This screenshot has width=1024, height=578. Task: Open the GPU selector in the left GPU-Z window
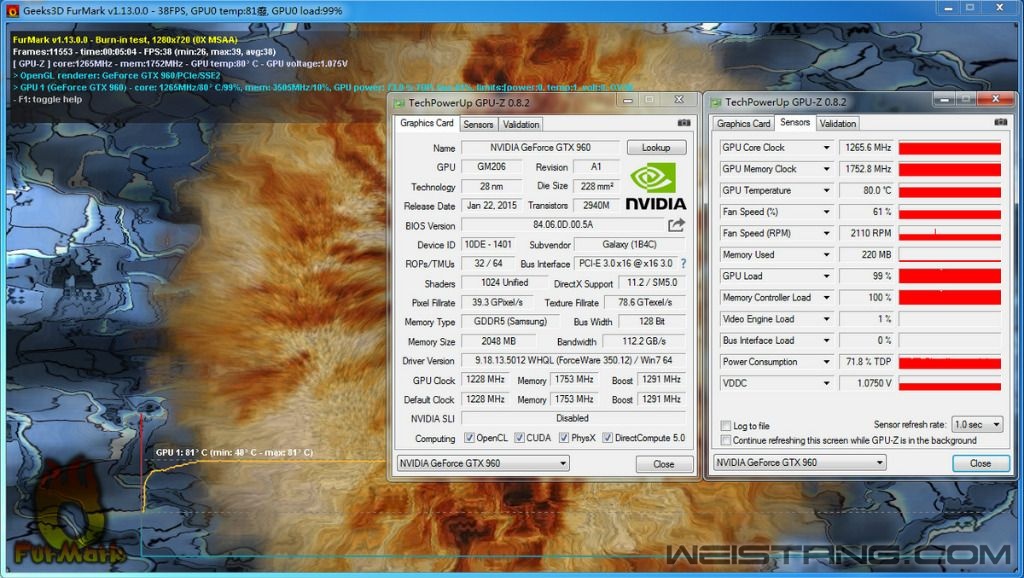pyautogui.click(x=483, y=463)
